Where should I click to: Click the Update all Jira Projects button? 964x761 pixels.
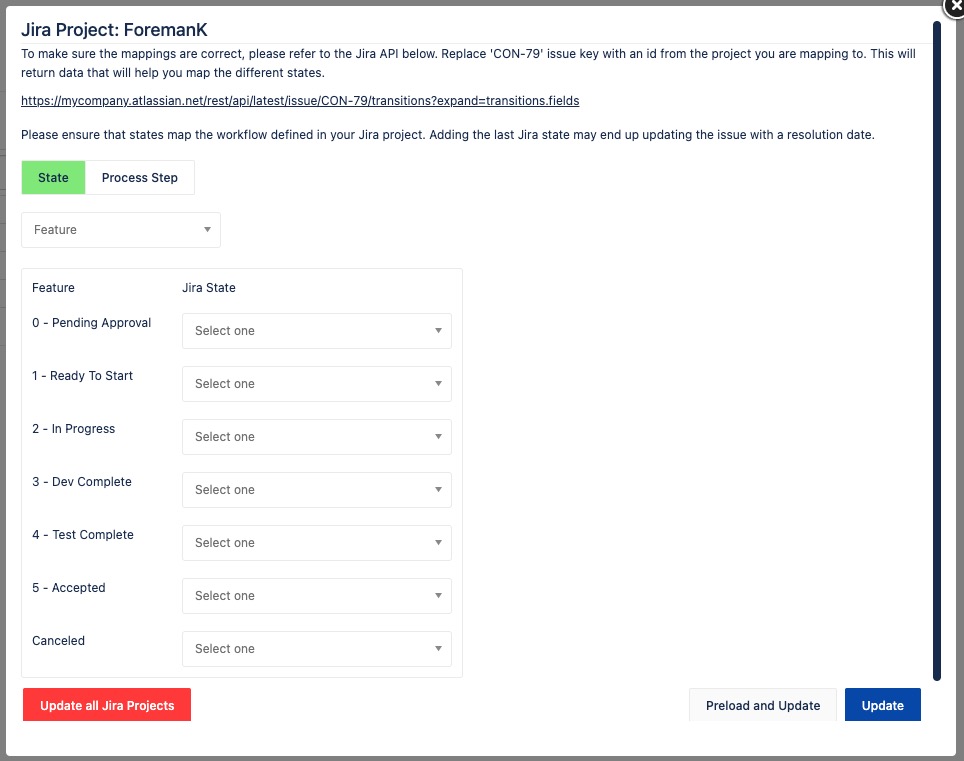[x=107, y=705]
